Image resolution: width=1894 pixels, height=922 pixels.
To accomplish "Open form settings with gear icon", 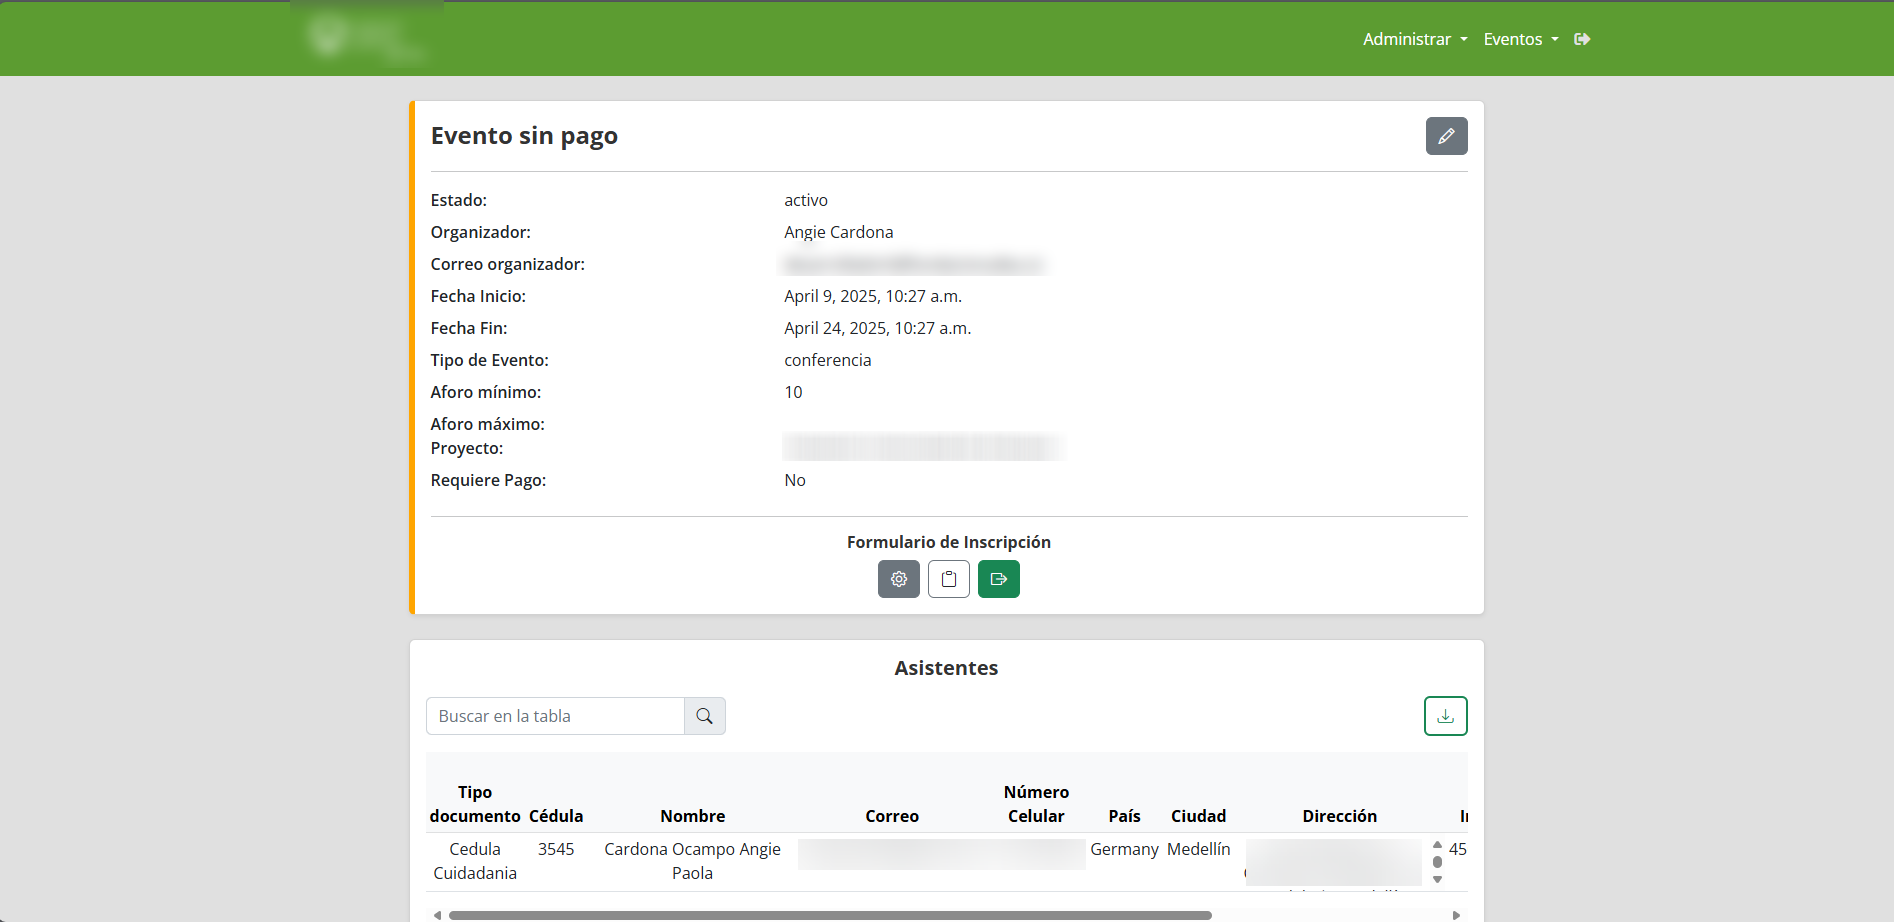I will click(898, 579).
